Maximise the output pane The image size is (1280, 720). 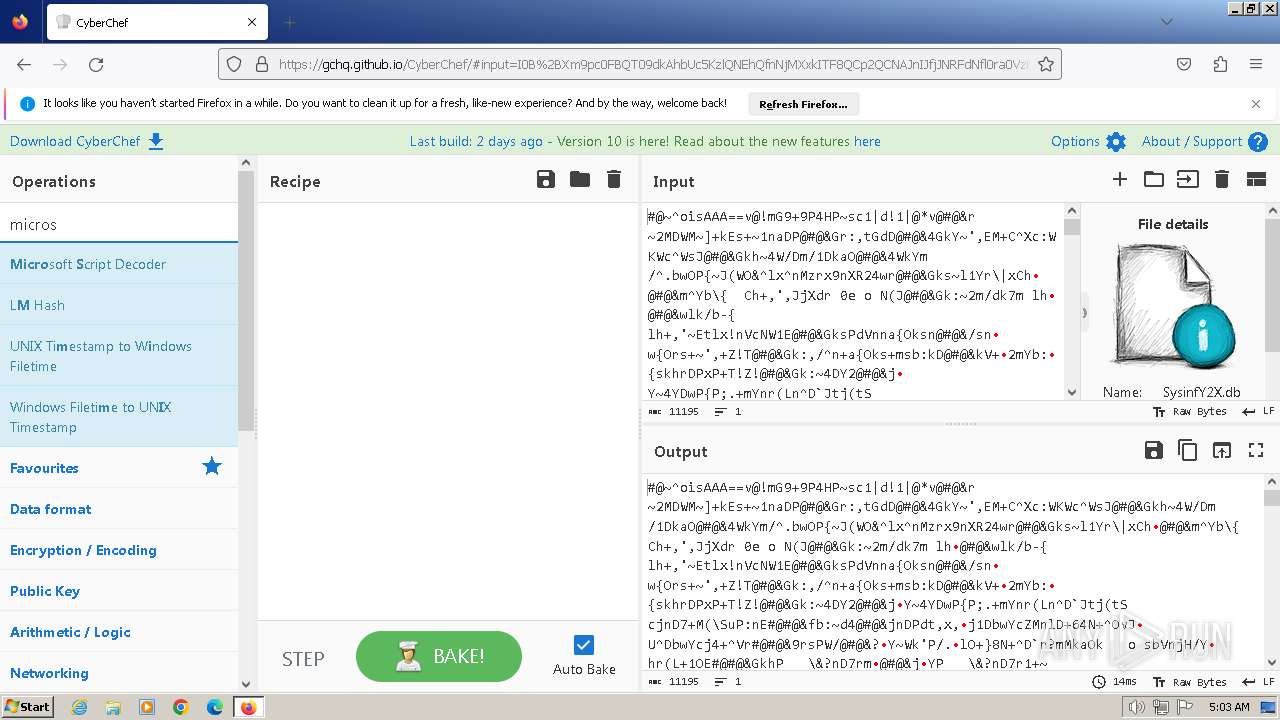pos(1256,451)
